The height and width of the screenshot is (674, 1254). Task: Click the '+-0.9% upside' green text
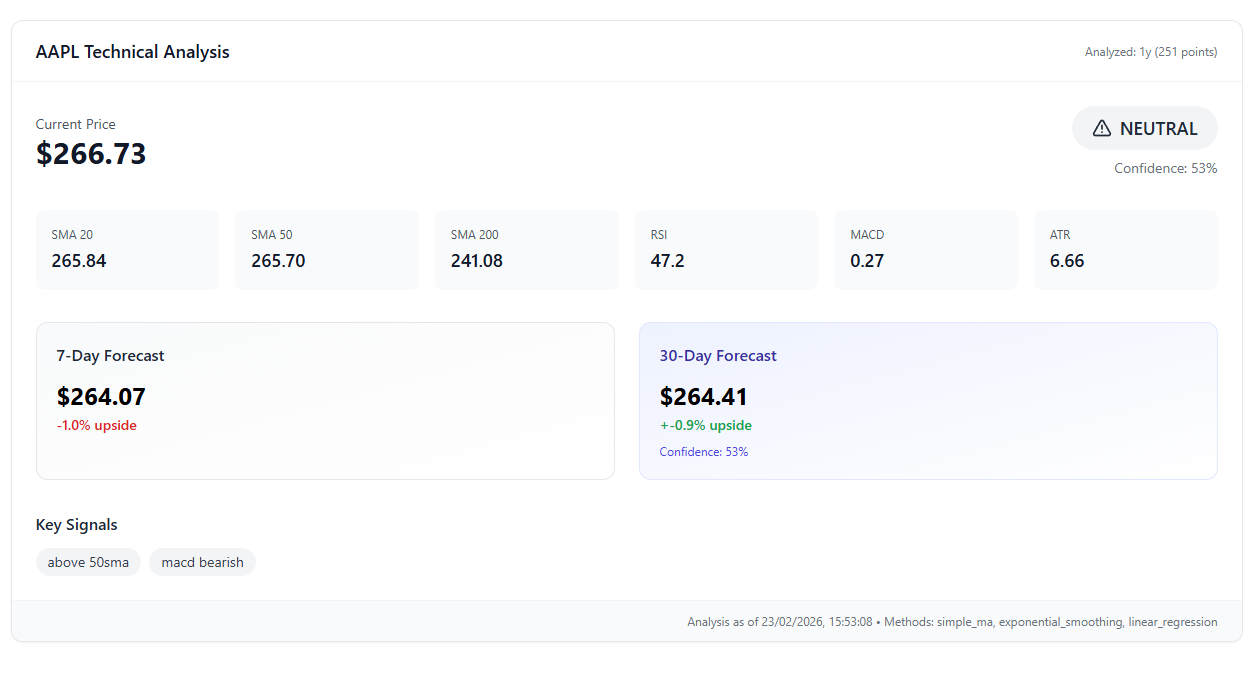pos(706,425)
